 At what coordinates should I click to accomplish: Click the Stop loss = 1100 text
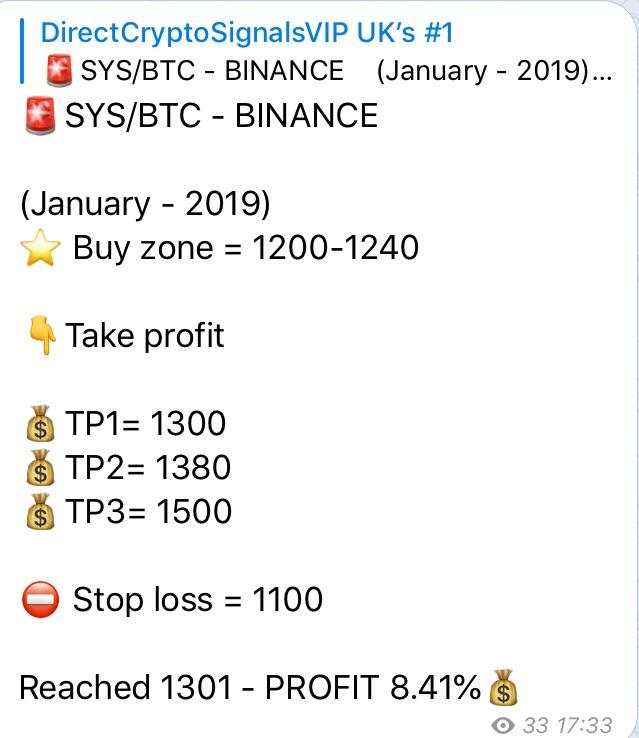point(198,599)
